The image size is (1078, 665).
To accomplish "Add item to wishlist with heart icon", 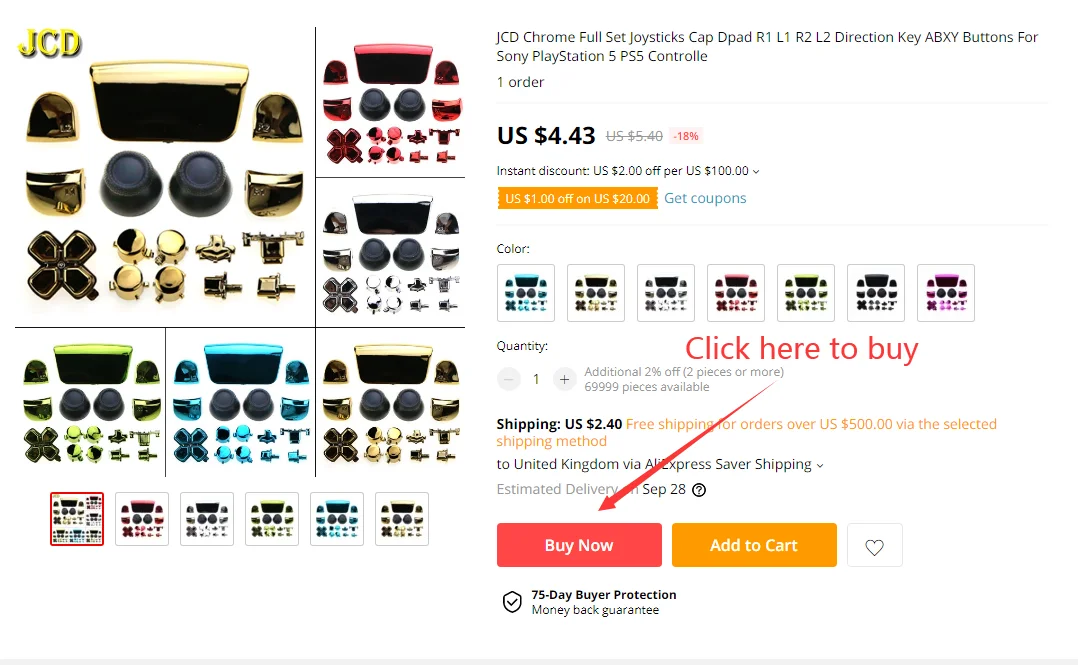I will tap(874, 545).
